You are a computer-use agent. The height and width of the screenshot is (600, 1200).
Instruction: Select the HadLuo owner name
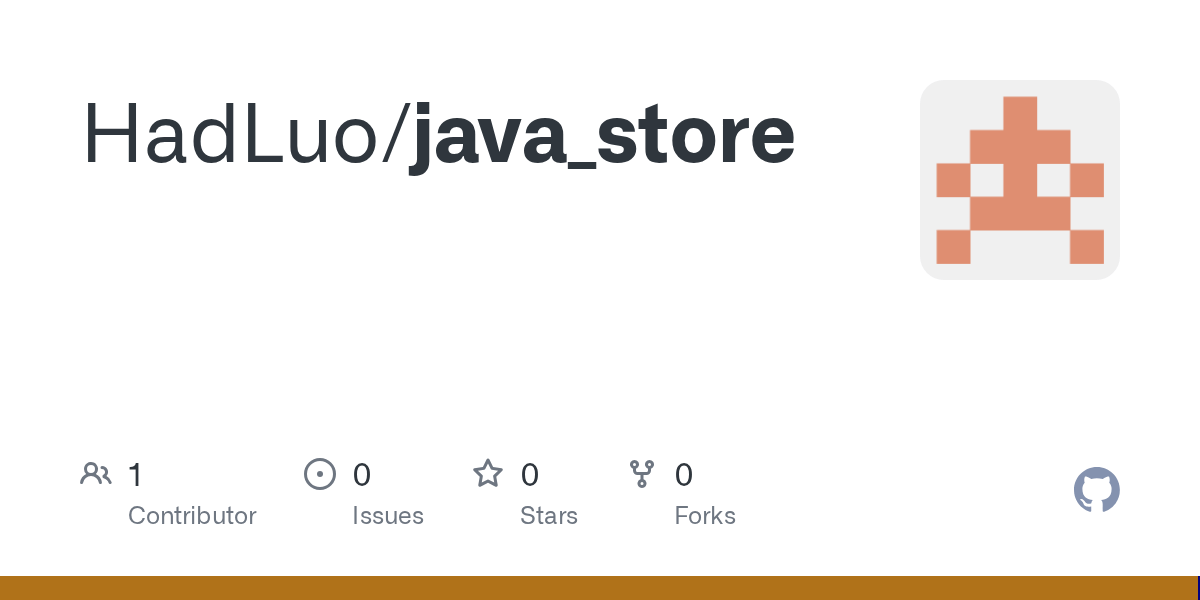pos(234,135)
